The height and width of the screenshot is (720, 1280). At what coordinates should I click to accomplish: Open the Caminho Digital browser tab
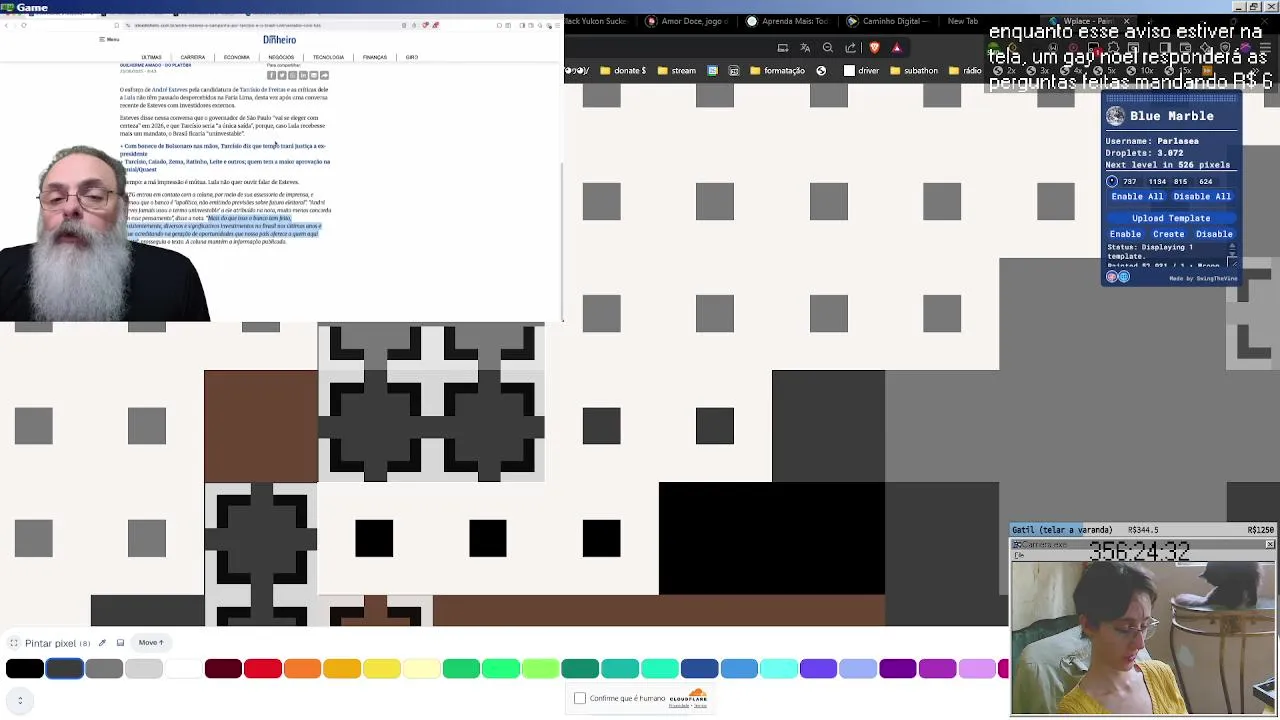(x=888, y=21)
